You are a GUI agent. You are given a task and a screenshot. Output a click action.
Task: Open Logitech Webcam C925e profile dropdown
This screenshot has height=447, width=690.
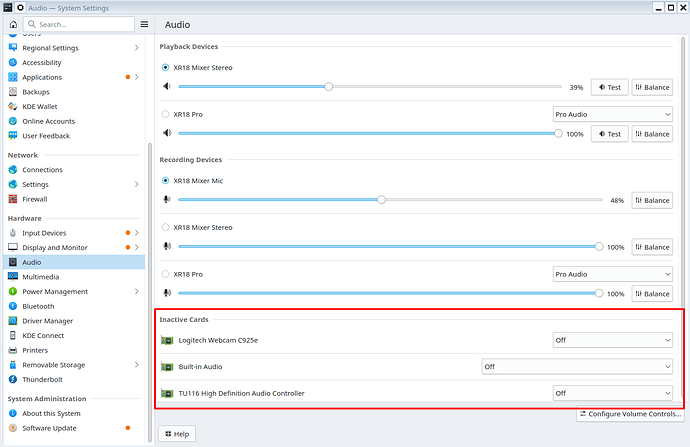[613, 340]
